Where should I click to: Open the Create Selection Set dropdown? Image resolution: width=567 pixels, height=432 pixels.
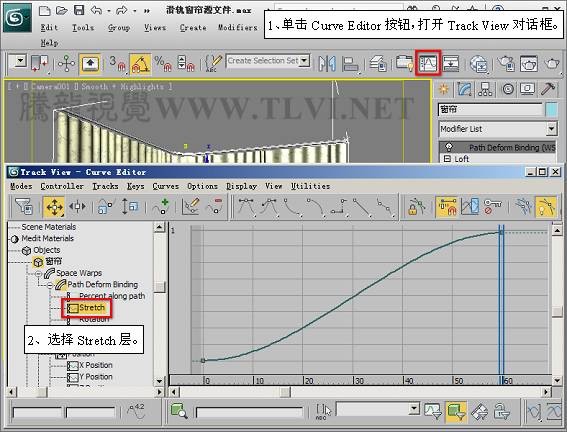(304, 61)
